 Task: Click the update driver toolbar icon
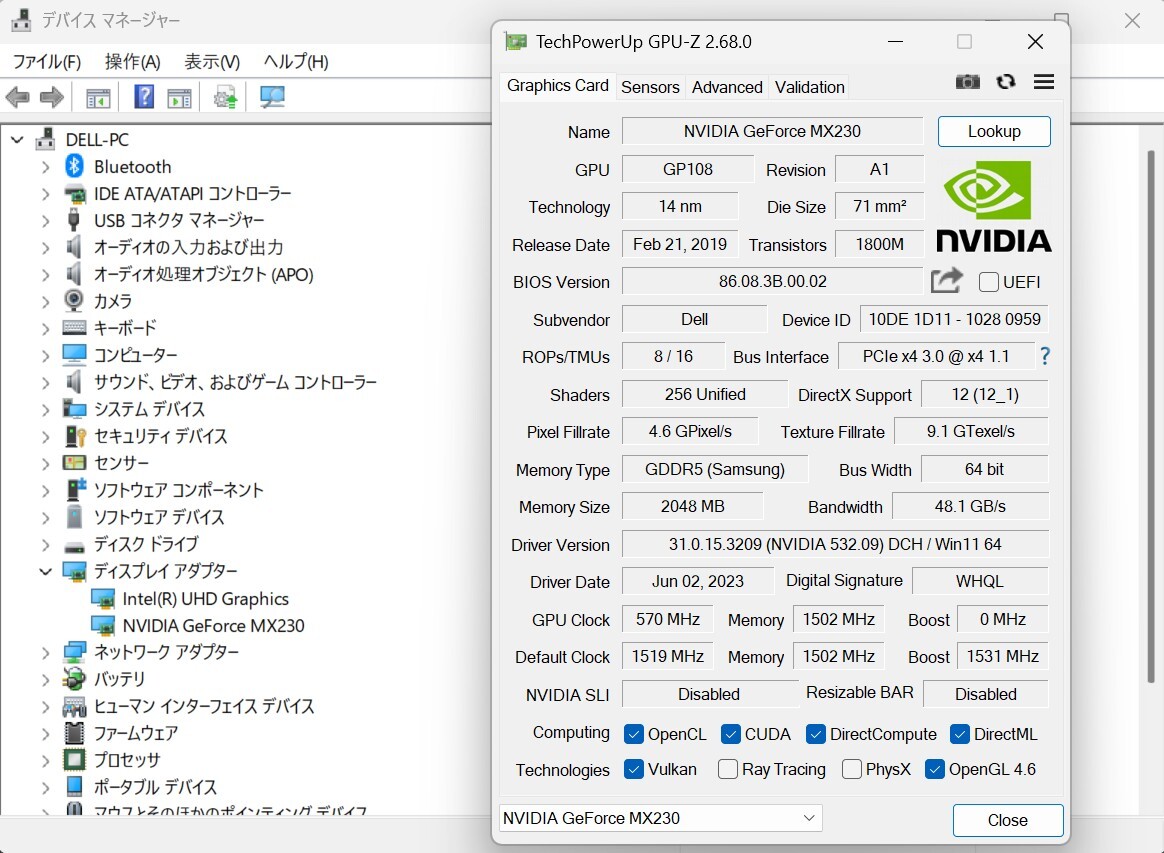[x=226, y=97]
